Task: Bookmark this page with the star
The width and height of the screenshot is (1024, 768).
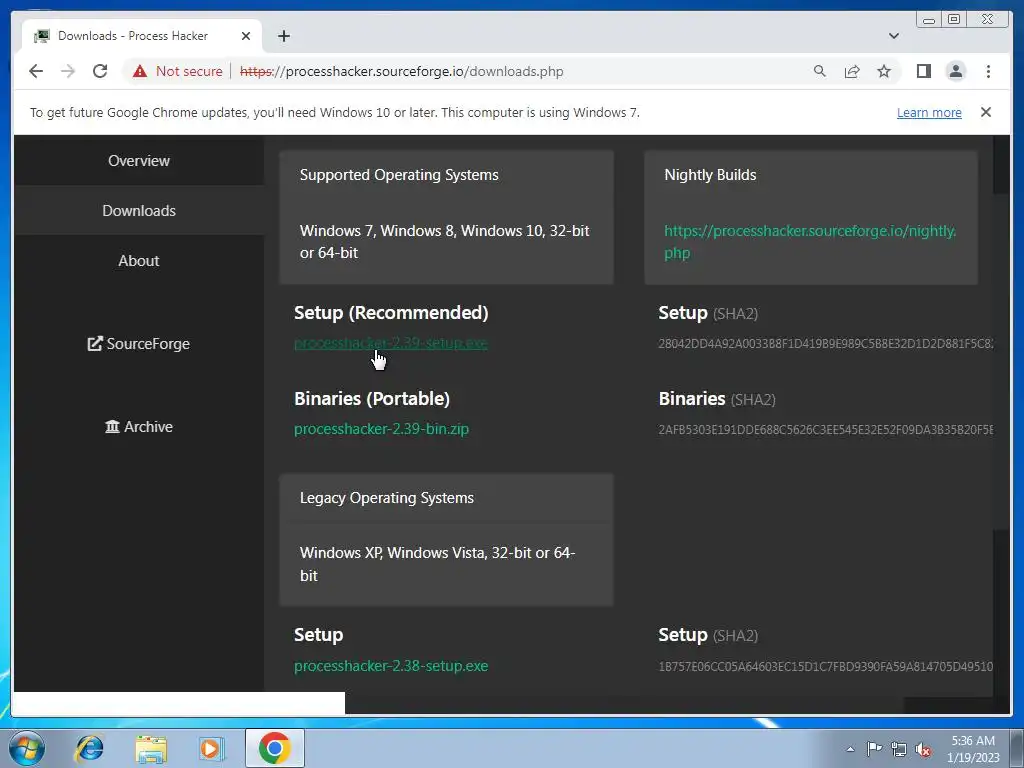Action: pyautogui.click(x=884, y=71)
